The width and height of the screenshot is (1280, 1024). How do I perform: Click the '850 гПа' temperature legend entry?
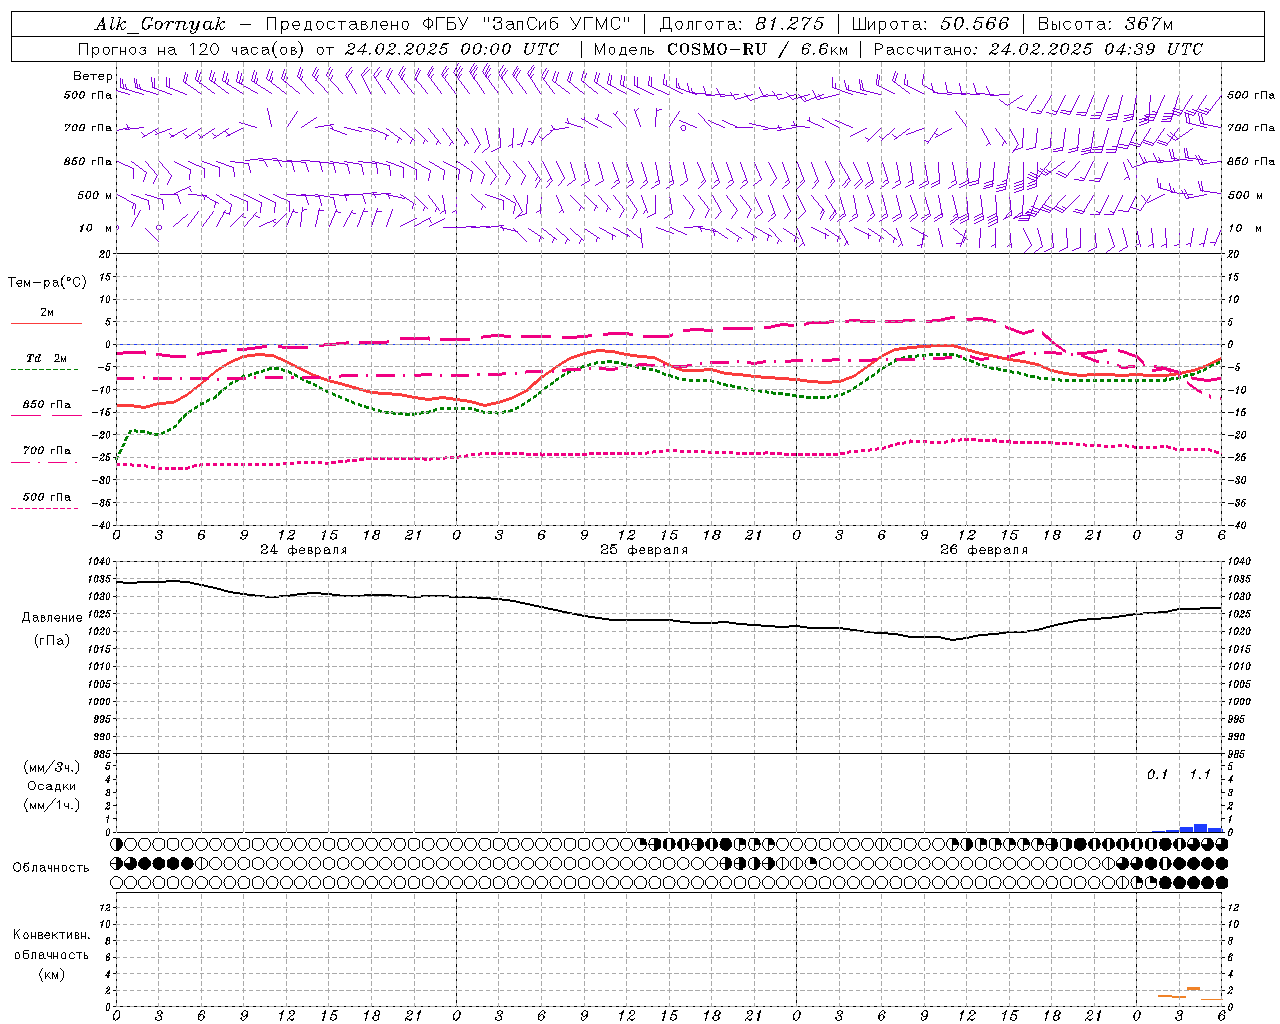[47, 405]
